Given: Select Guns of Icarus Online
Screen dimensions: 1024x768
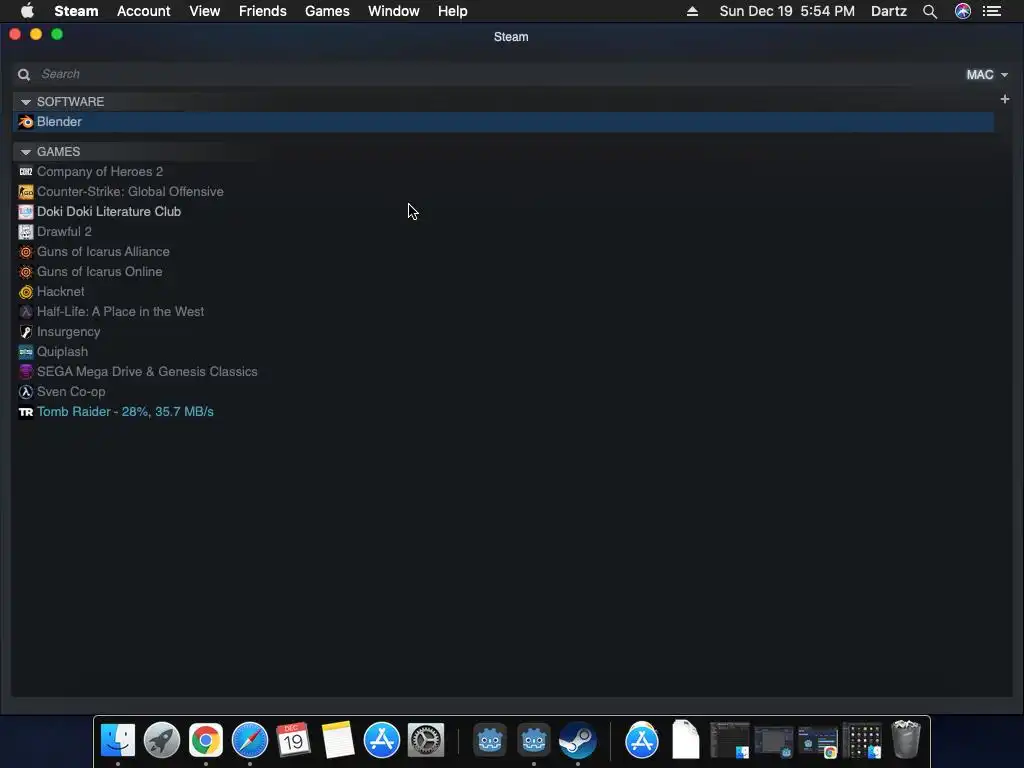Looking at the screenshot, I should (x=99, y=272).
